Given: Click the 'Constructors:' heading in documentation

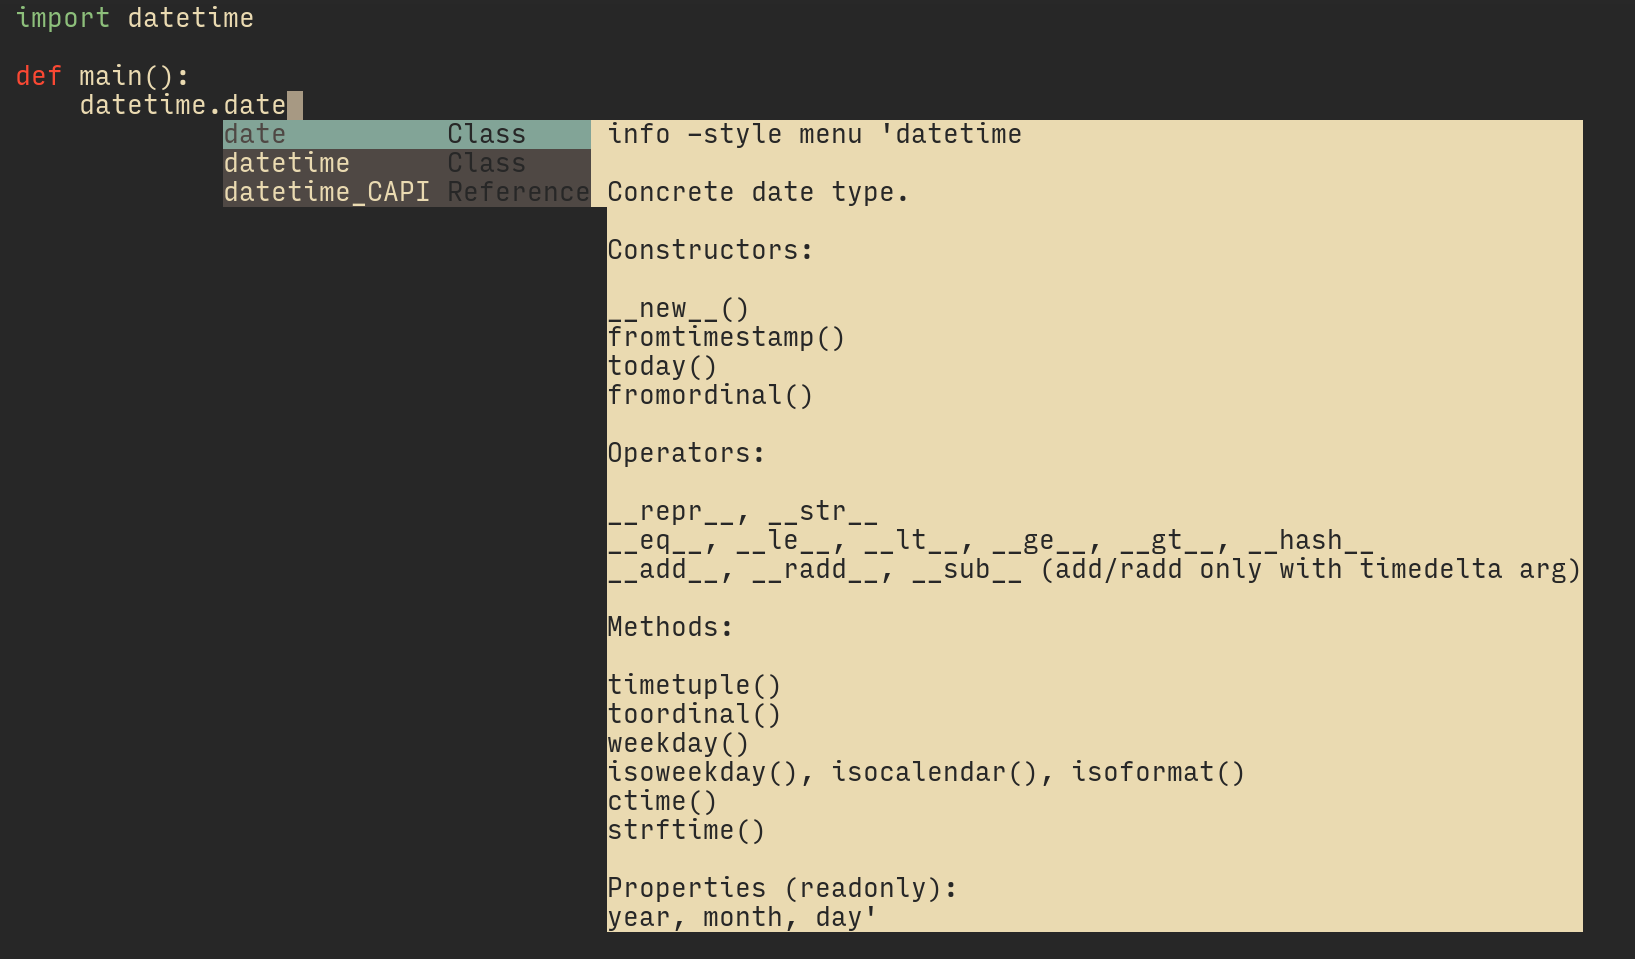Looking at the screenshot, I should (x=711, y=249).
